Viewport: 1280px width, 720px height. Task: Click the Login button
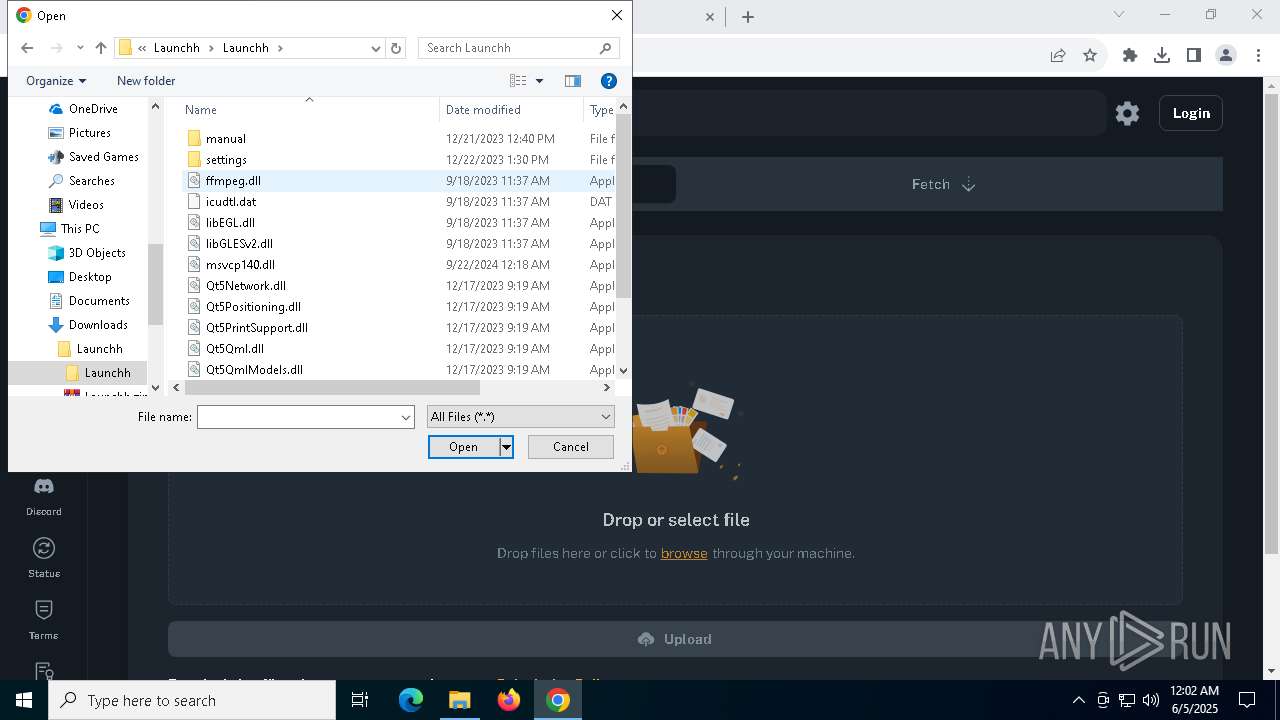(1191, 113)
